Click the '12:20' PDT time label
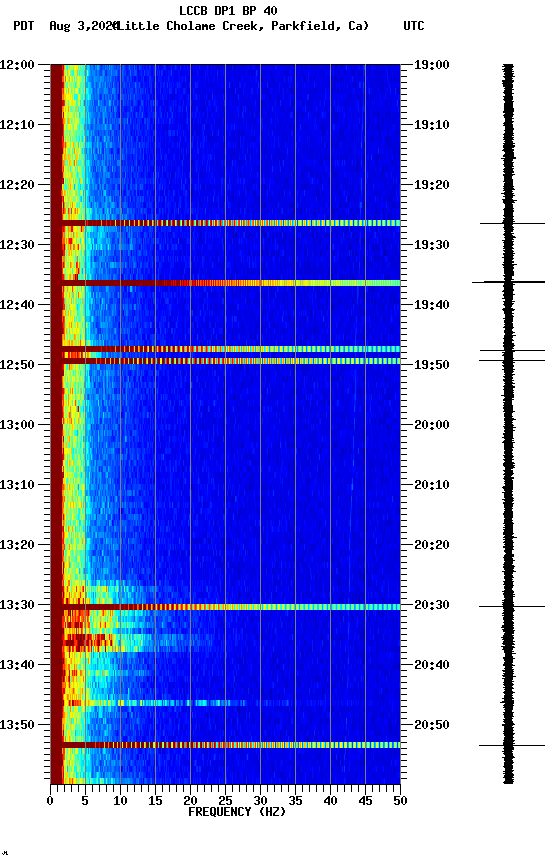 click(x=17, y=185)
